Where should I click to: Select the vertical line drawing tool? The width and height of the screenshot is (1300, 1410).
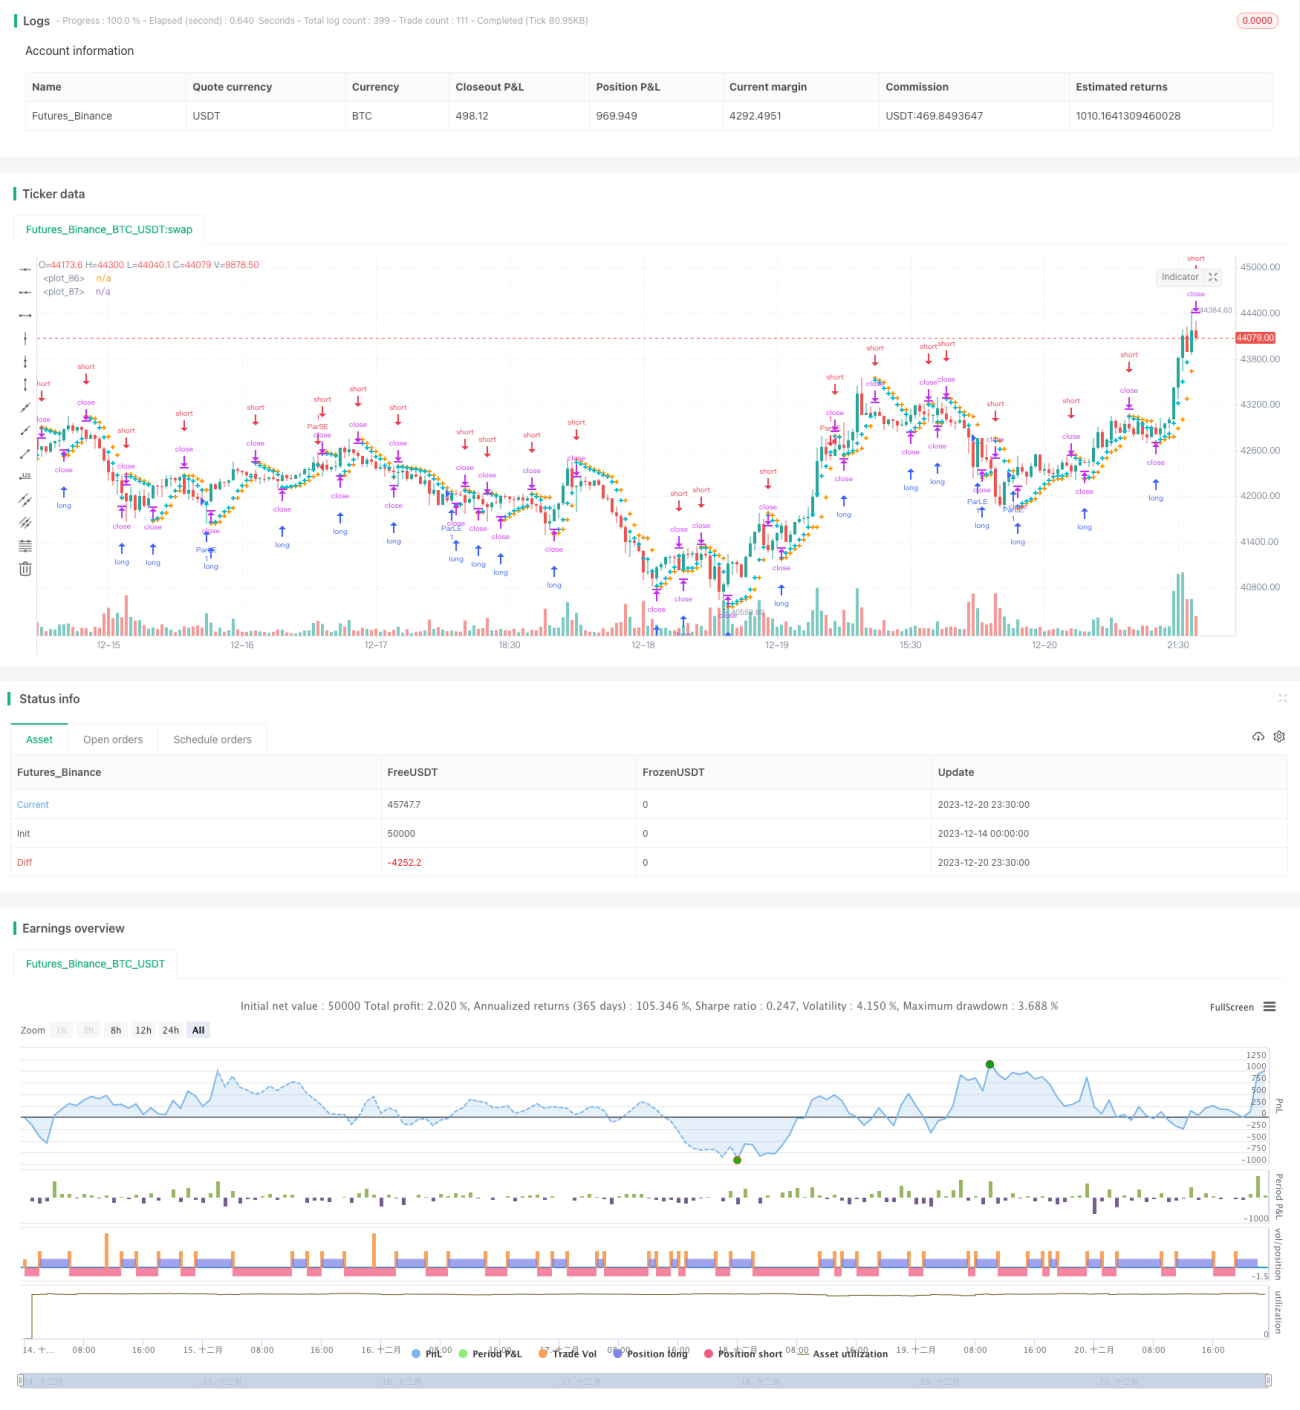coord(25,338)
